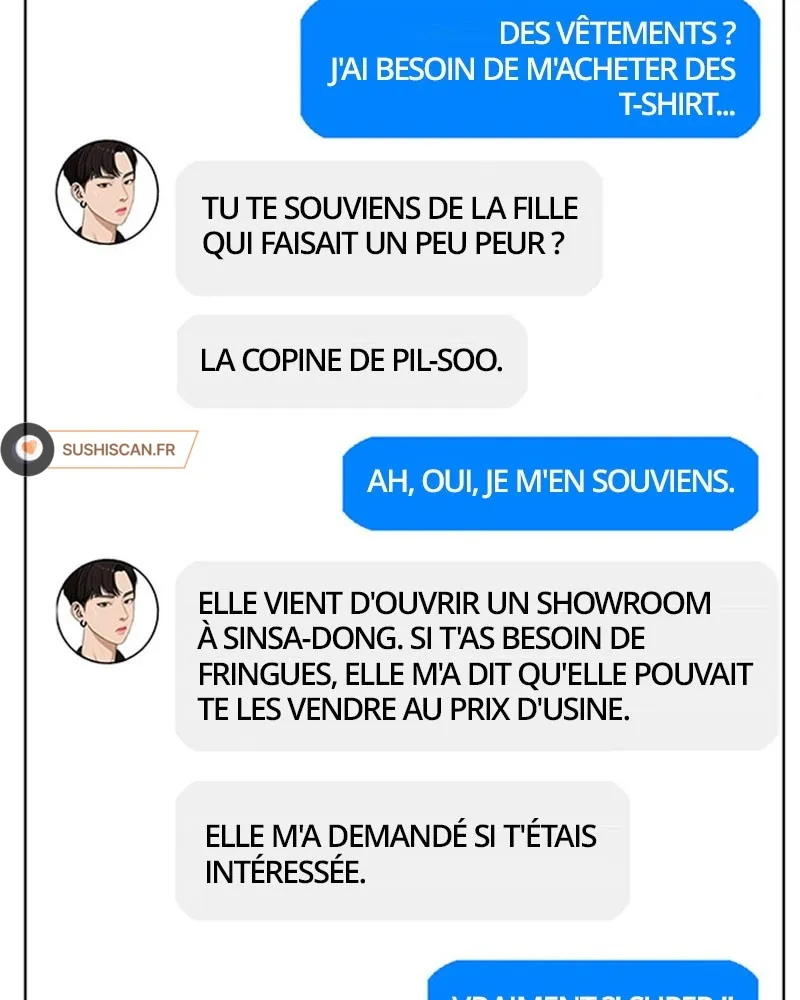
Task: Select the 'LA COPINE DE PIL-SOO.' message bubble
Action: [x=352, y=361]
